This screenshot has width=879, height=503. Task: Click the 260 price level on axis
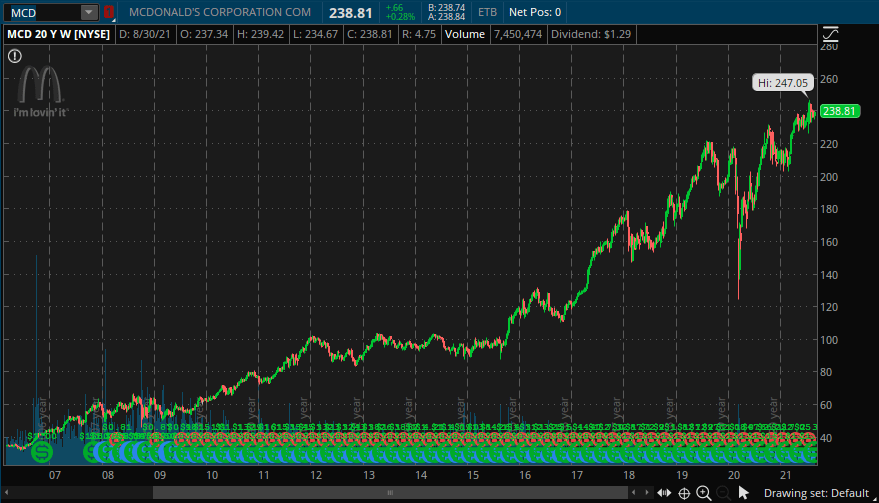point(829,79)
